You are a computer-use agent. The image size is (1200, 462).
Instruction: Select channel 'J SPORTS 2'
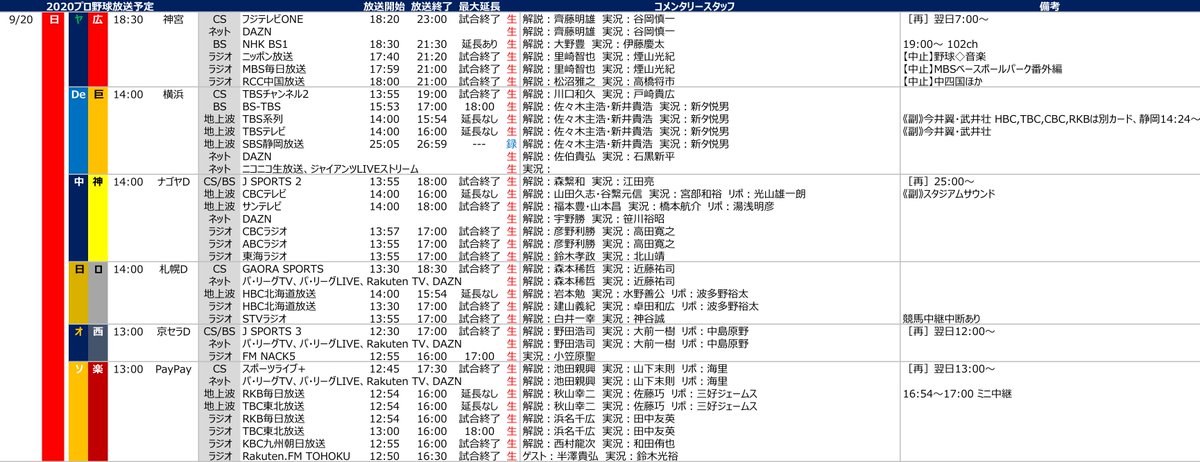pyautogui.click(x=272, y=182)
